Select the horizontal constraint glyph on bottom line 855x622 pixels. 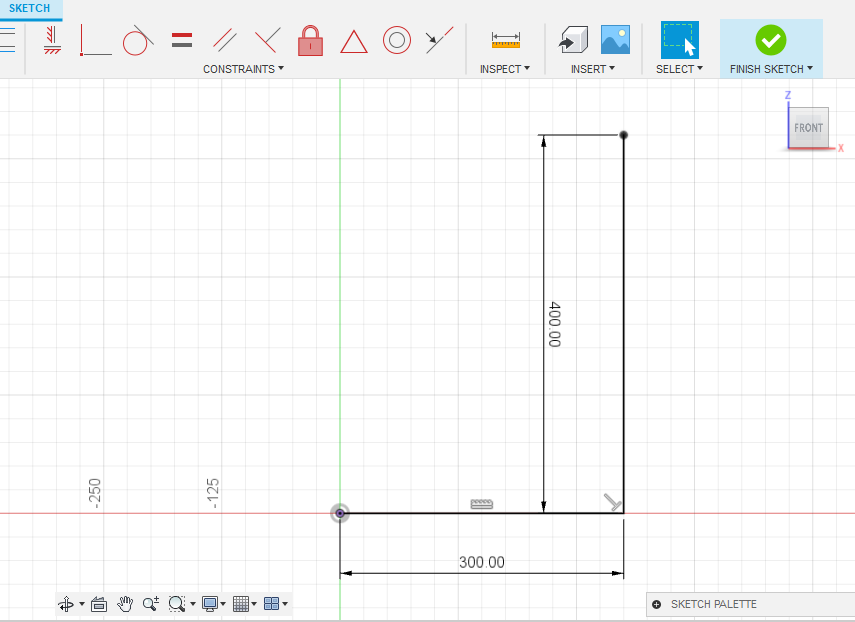[481, 504]
